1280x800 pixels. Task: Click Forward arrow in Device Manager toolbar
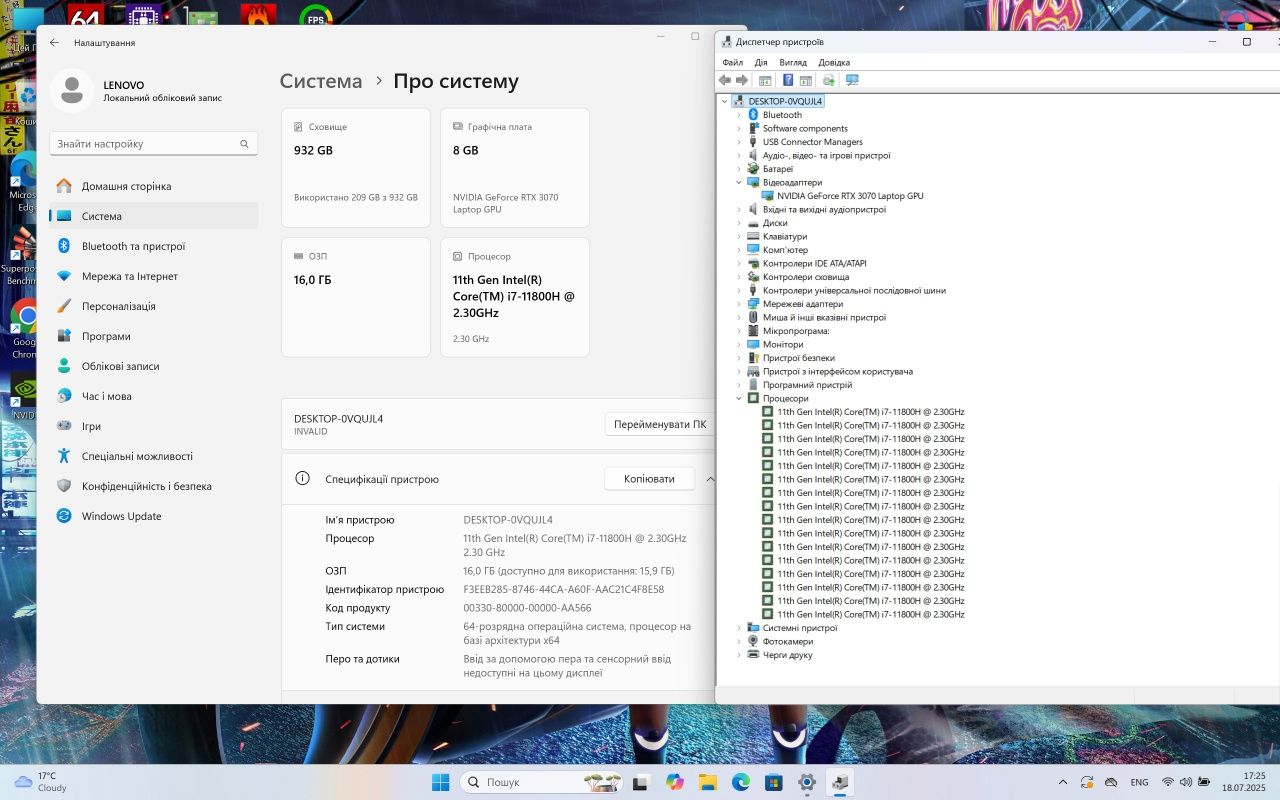742,80
